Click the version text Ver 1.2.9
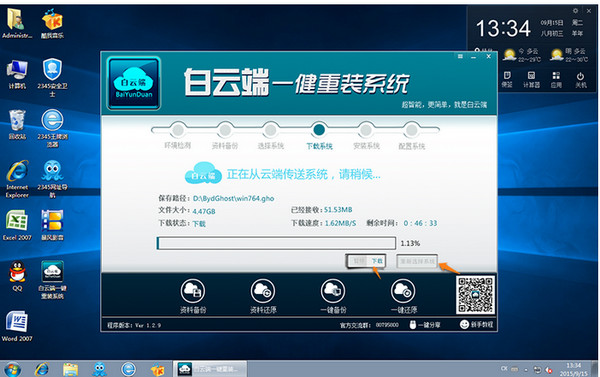 click(x=148, y=325)
